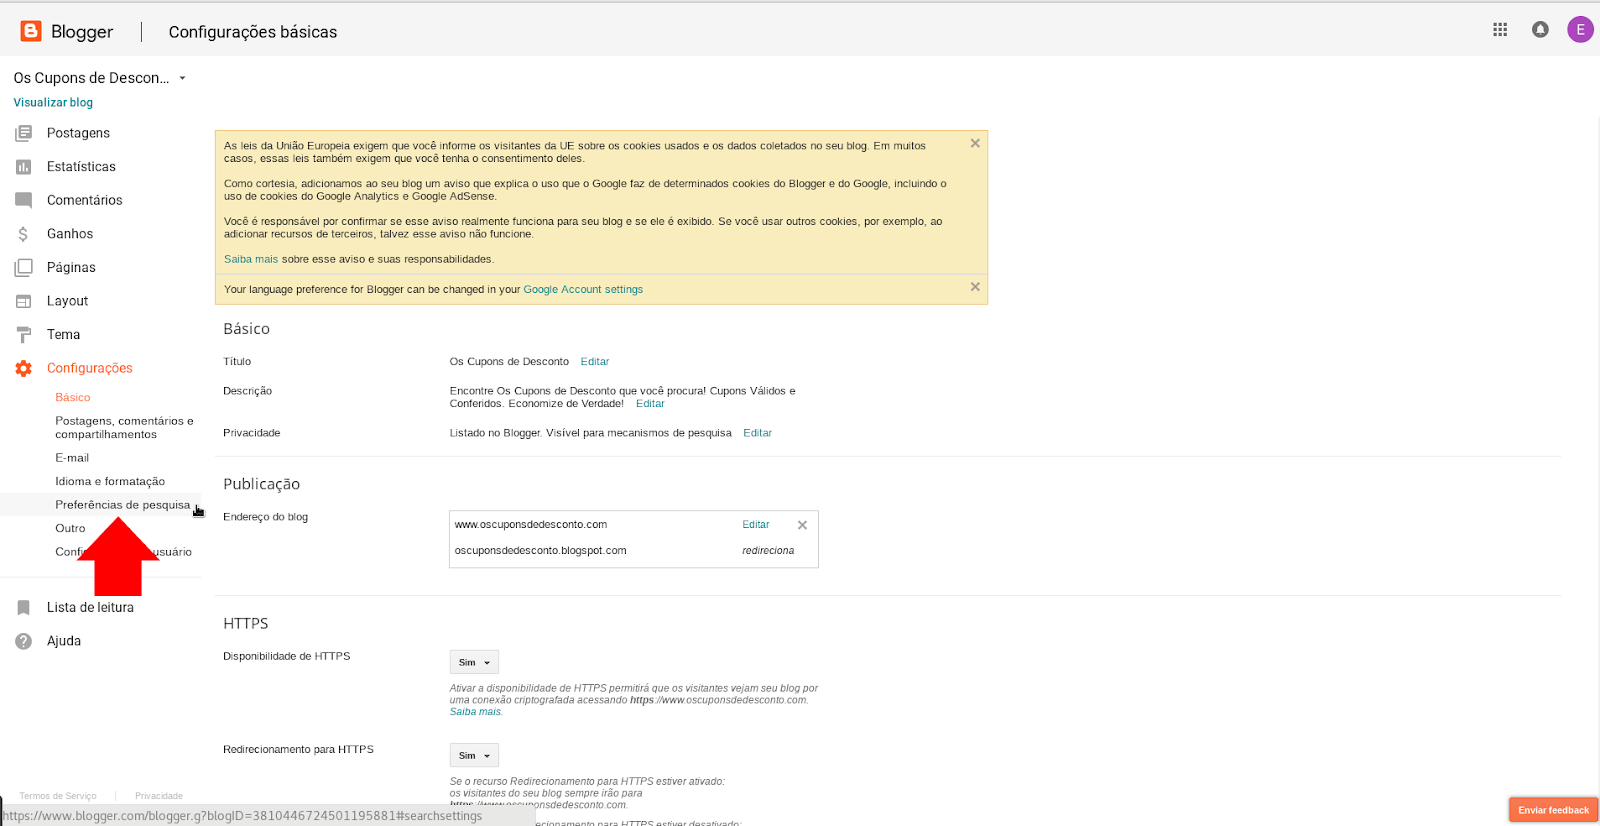Remove the custom domain www.oscuponsdedesconto.com

(802, 525)
